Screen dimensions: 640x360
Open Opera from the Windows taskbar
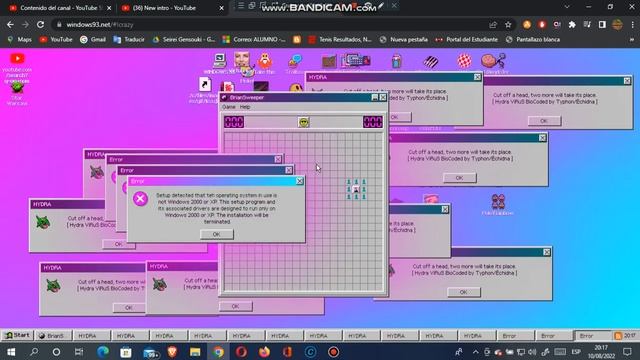[x=241, y=351]
